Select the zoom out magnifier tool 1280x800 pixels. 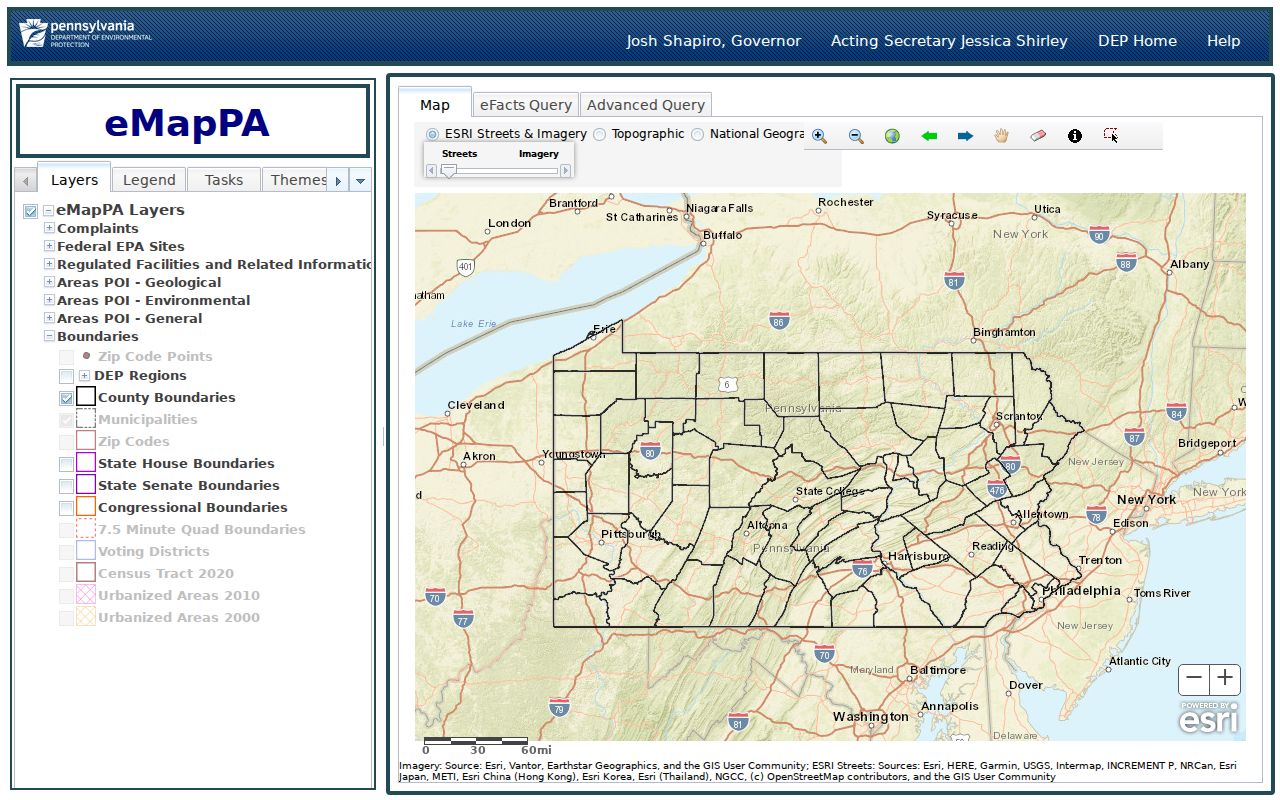pyautogui.click(x=856, y=136)
